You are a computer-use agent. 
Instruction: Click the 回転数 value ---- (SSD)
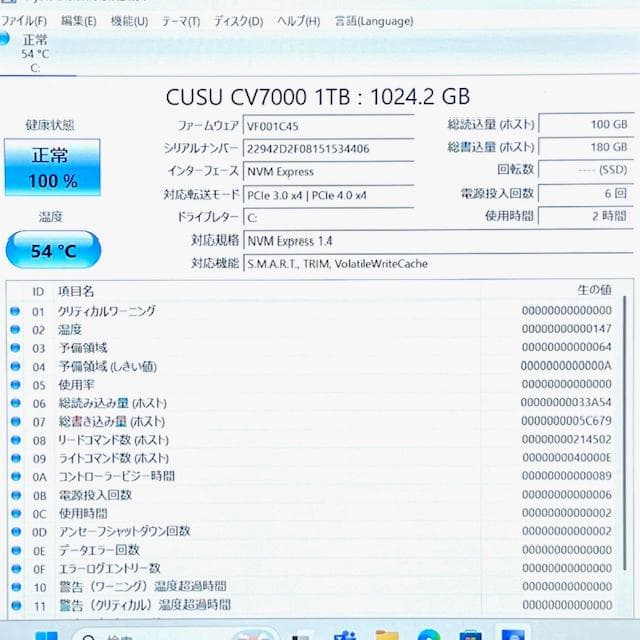pyautogui.click(x=586, y=169)
